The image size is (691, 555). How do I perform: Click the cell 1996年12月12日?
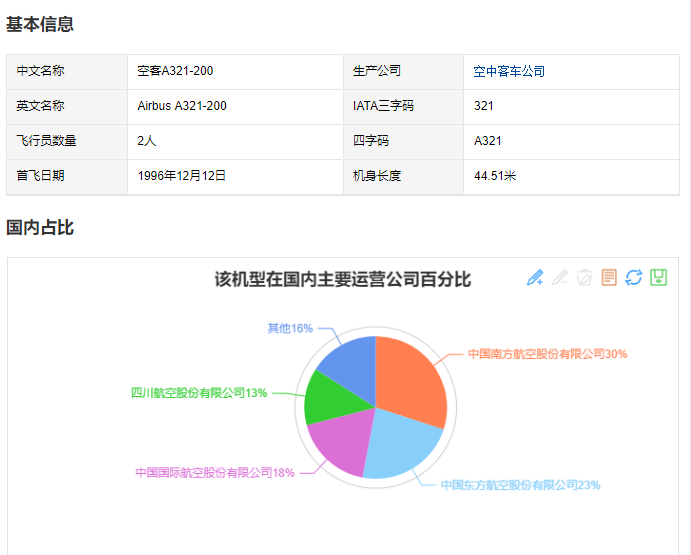coord(235,176)
